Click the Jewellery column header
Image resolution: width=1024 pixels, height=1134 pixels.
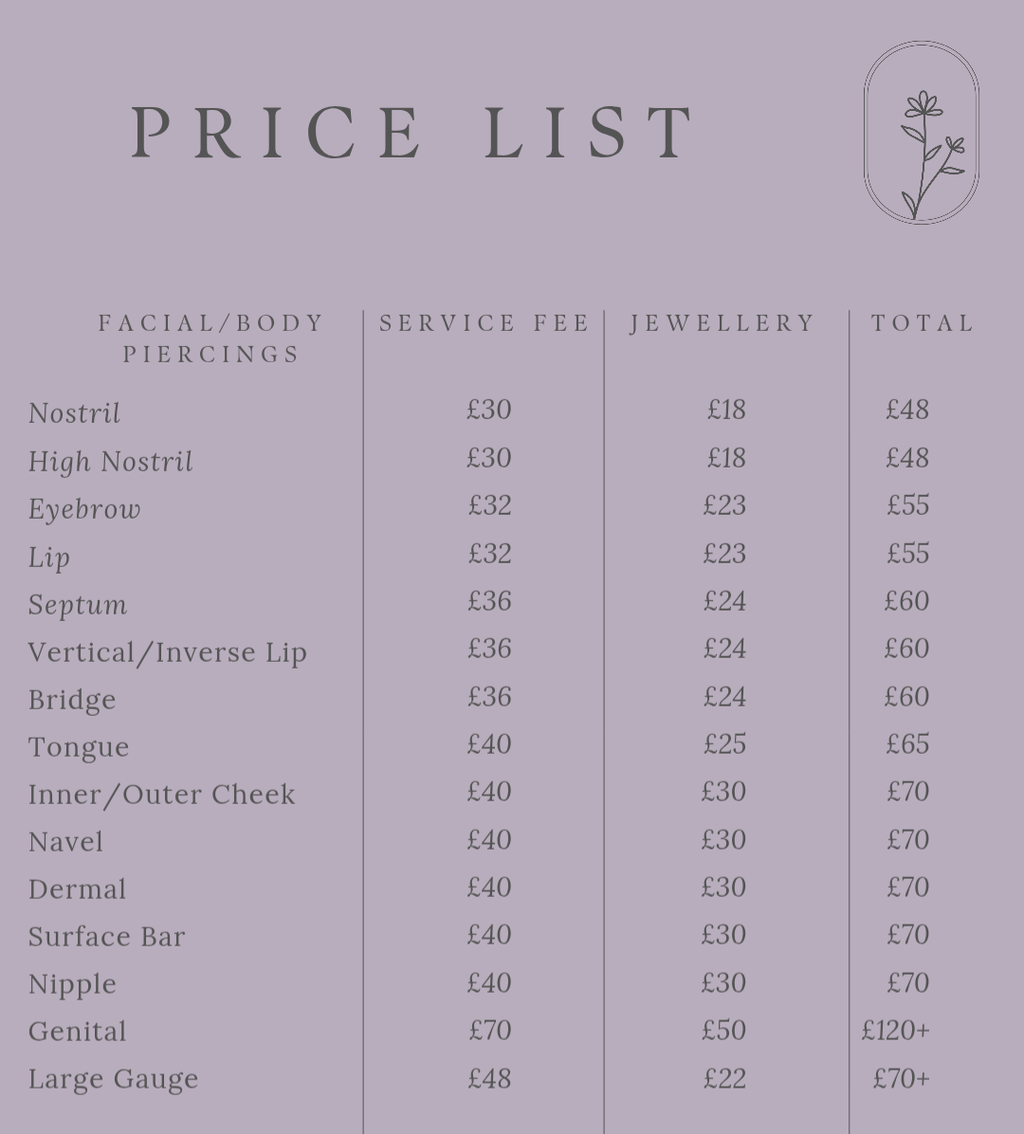coord(723,323)
